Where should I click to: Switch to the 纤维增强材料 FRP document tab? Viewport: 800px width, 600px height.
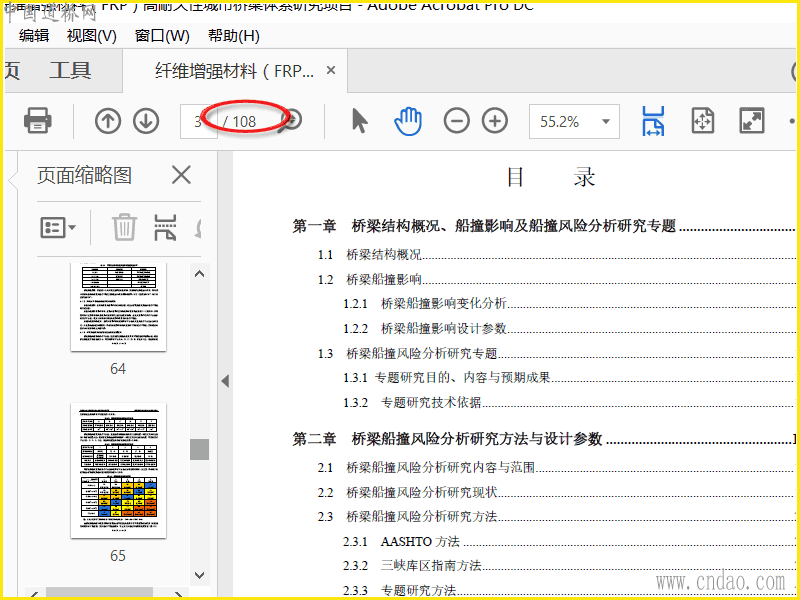pyautogui.click(x=234, y=71)
